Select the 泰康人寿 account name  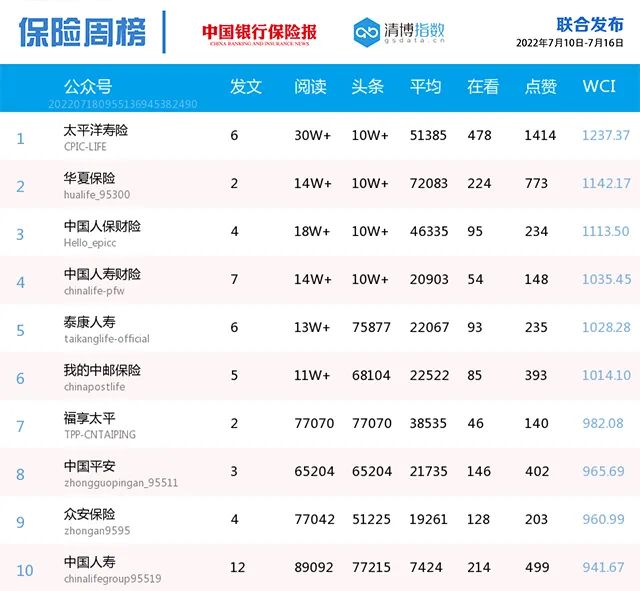tap(89, 322)
